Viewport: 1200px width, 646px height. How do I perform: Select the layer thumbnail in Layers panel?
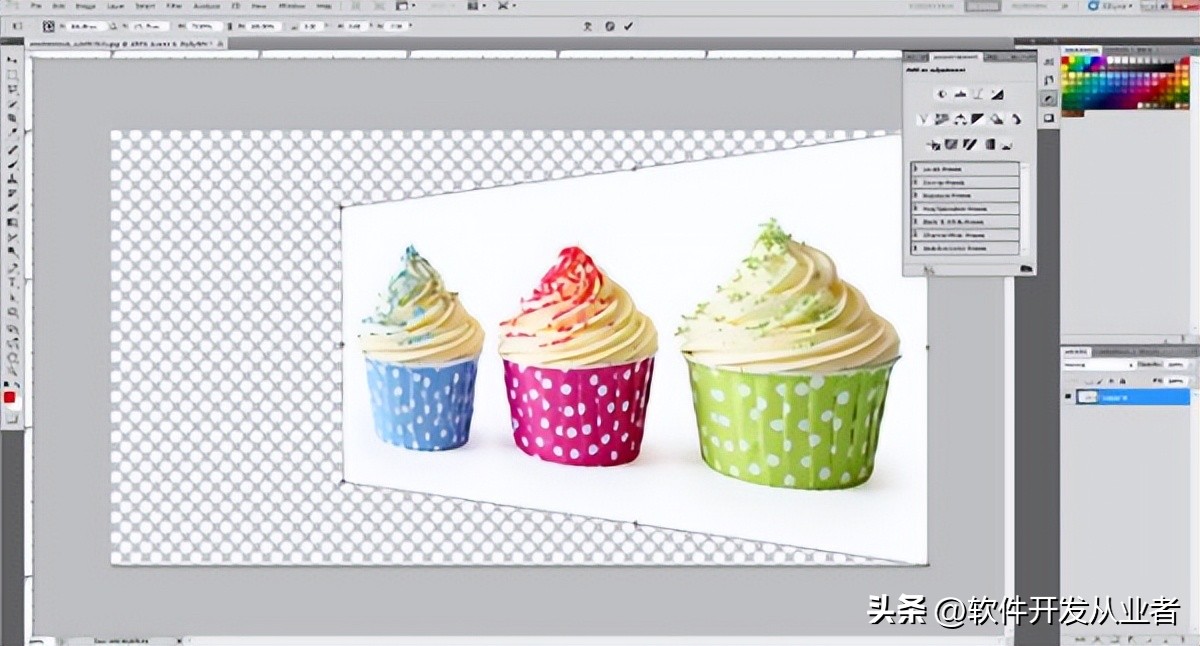coord(1087,397)
